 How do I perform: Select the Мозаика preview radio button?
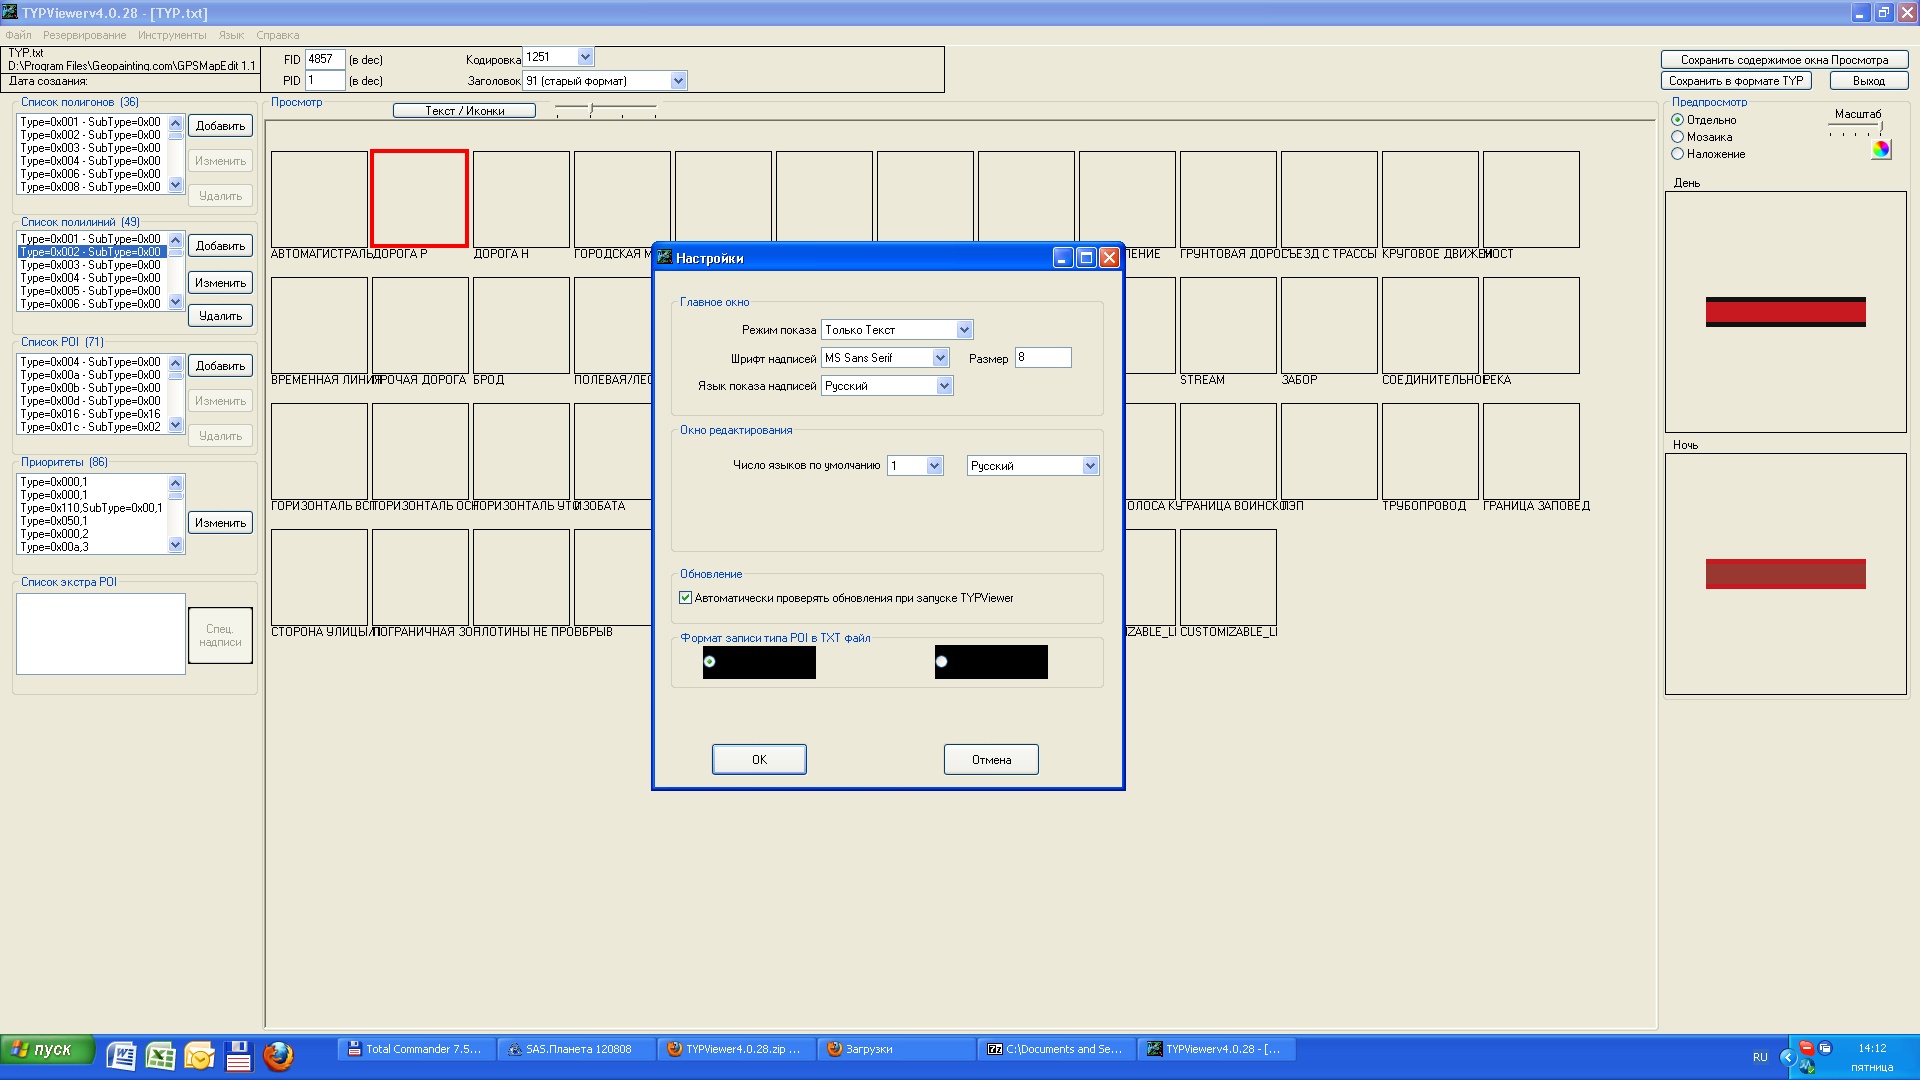pos(1678,137)
